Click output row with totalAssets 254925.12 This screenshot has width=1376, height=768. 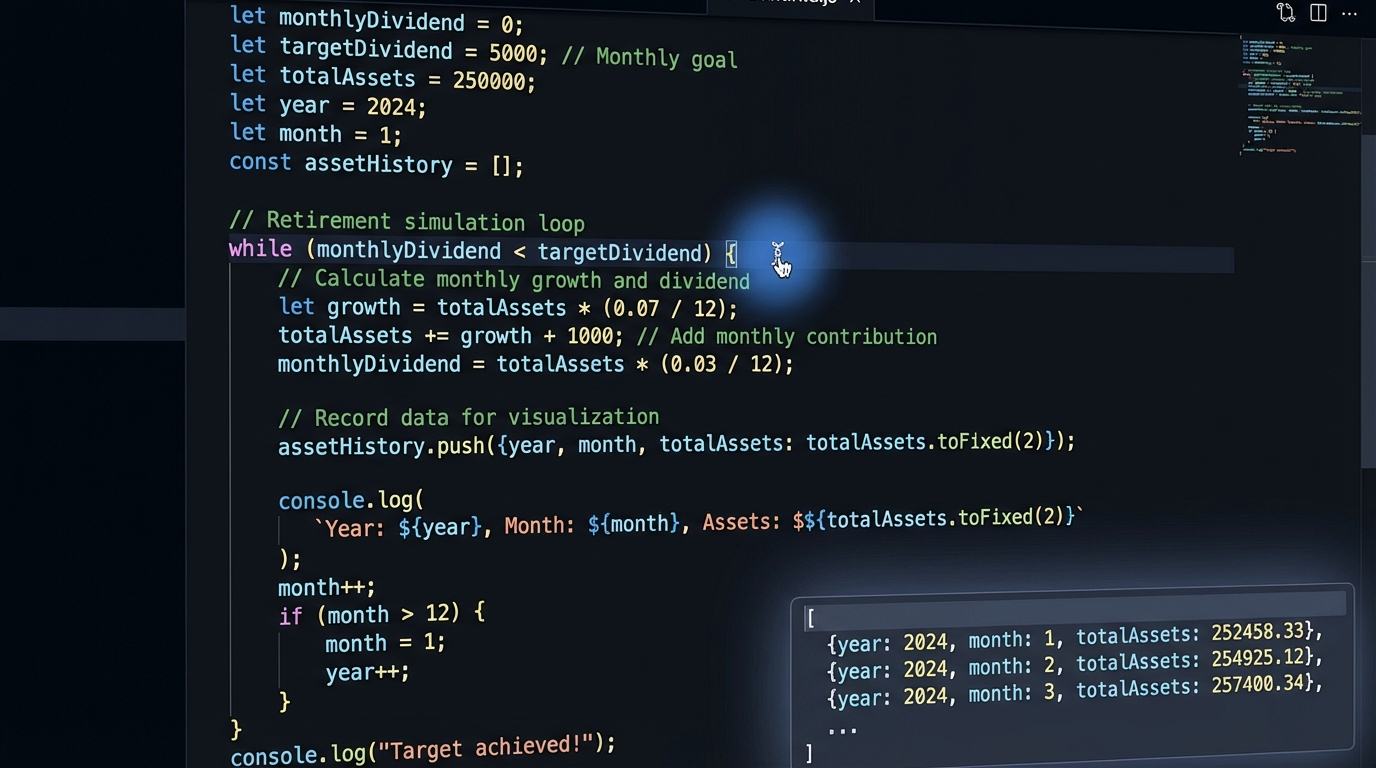1075,664
